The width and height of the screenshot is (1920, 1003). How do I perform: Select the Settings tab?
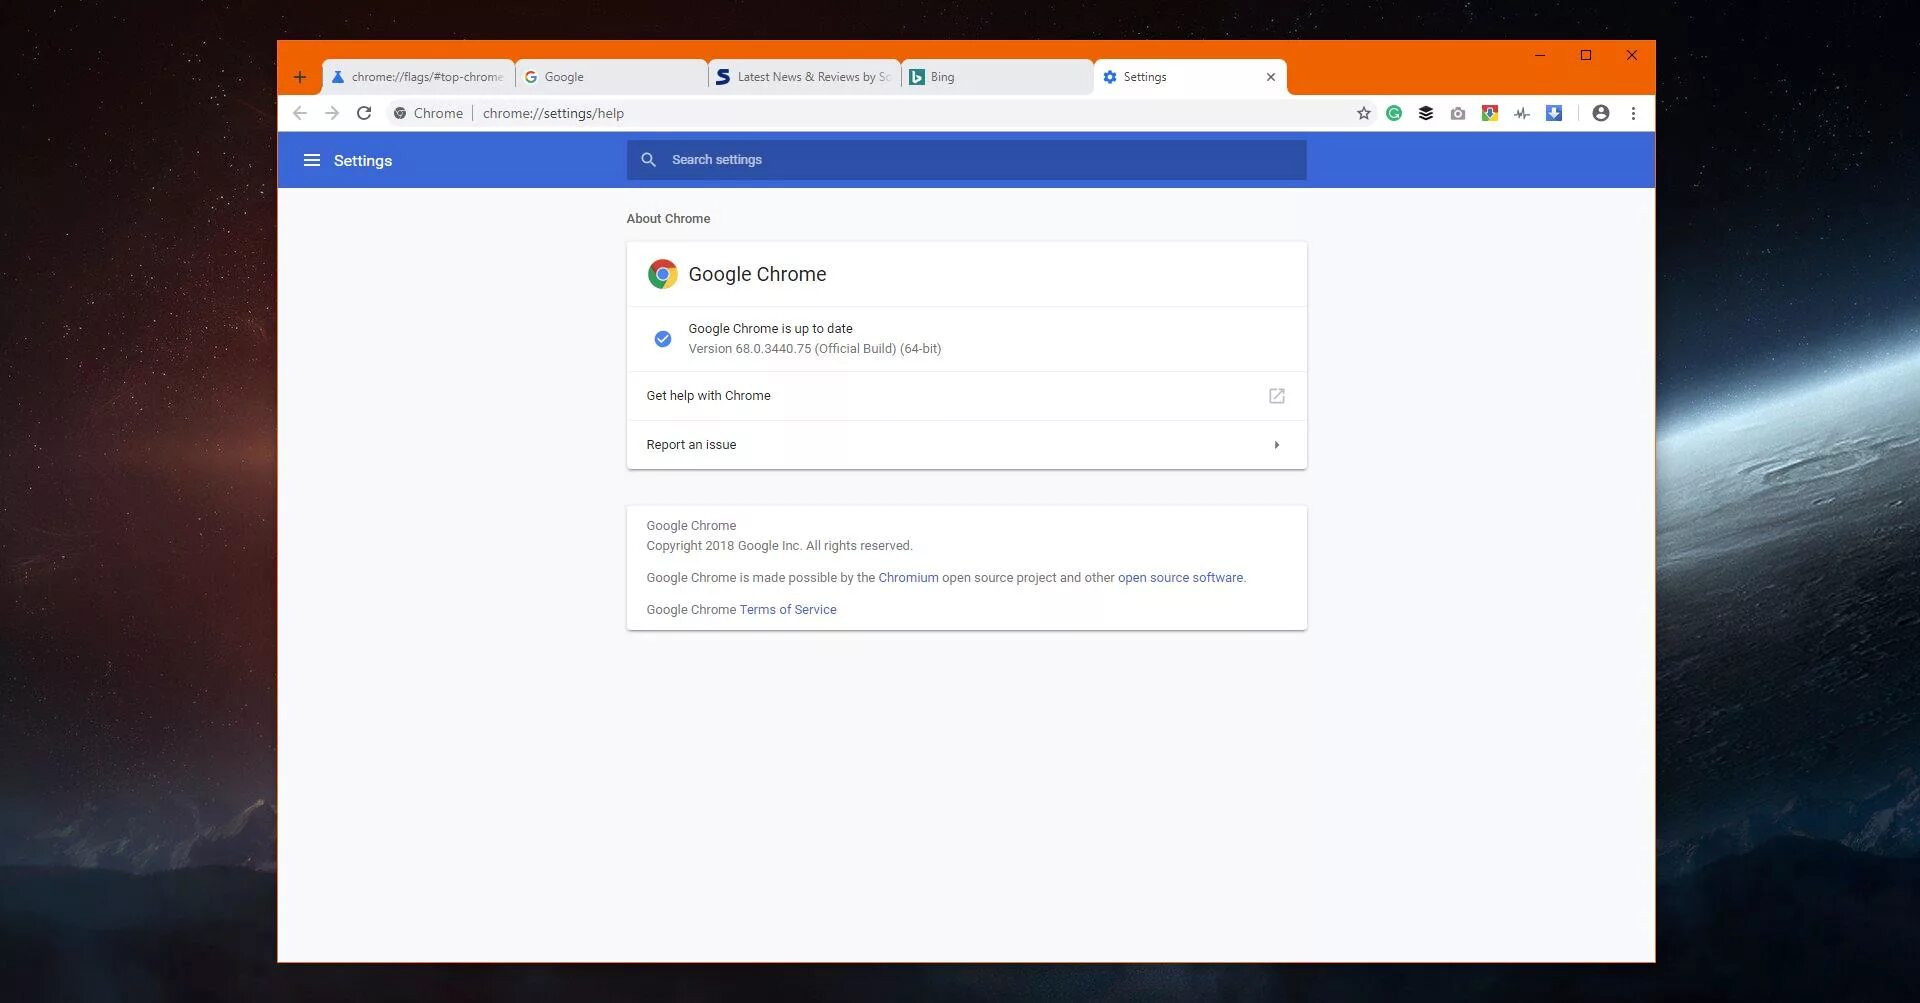coord(1190,77)
